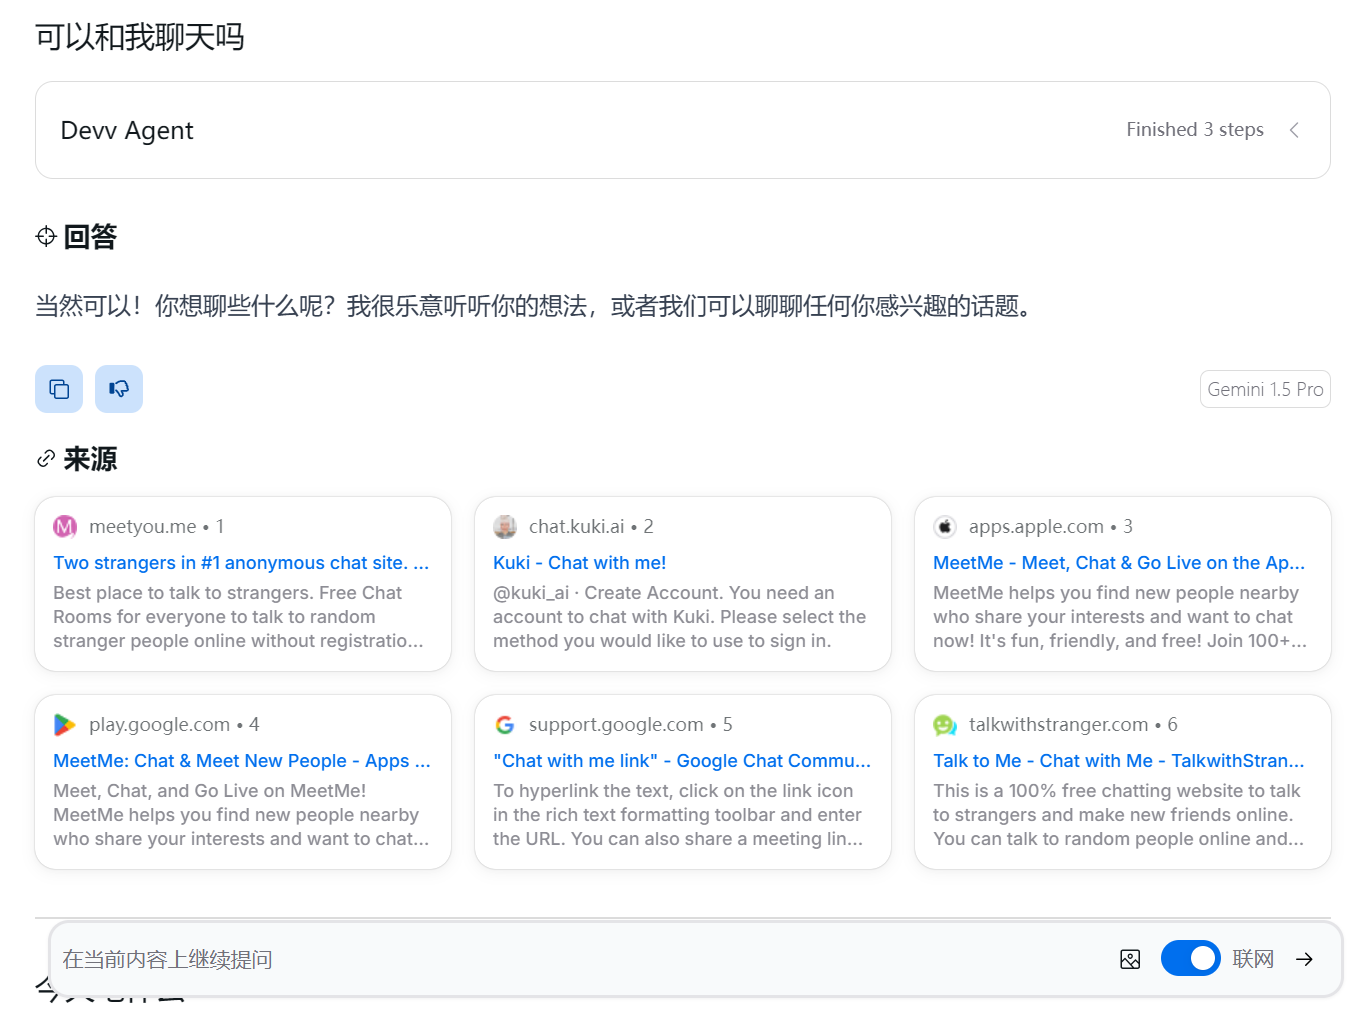The height and width of the screenshot is (1010, 1355).
Task: Open the Kuki - Chat with me! link
Action: 579,563
